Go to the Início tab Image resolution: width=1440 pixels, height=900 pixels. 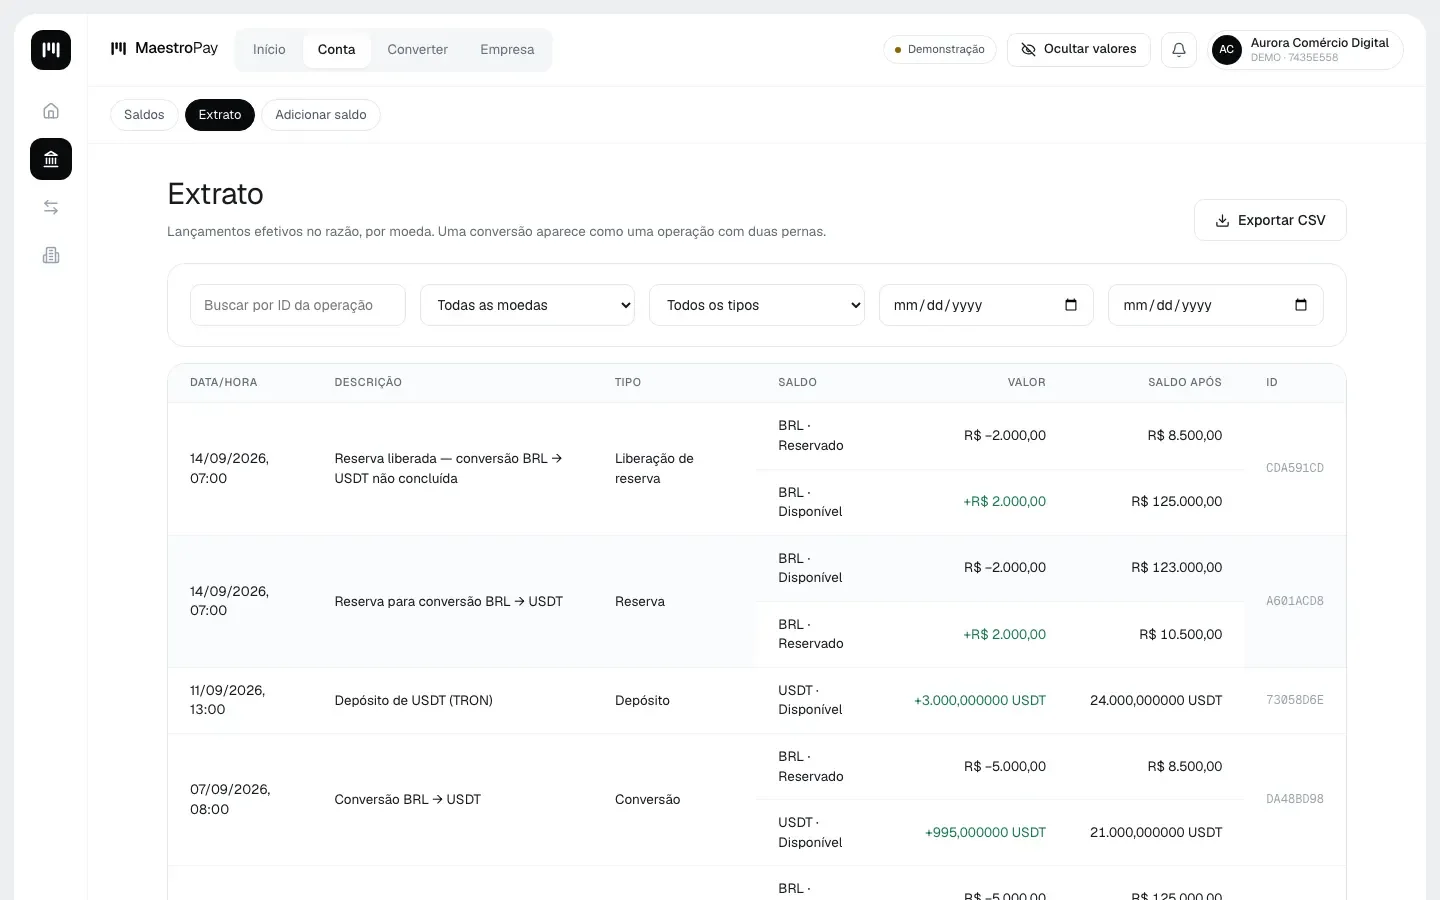tap(269, 49)
